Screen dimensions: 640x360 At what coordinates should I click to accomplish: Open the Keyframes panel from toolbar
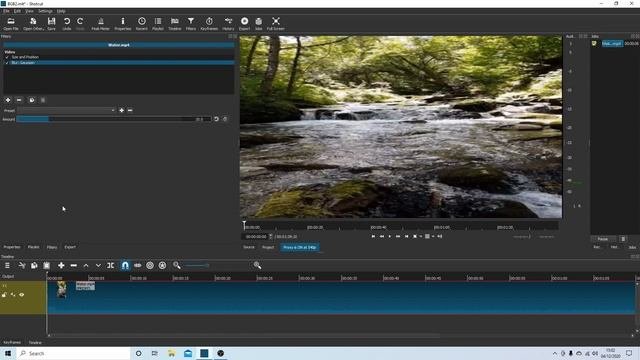click(x=209, y=24)
